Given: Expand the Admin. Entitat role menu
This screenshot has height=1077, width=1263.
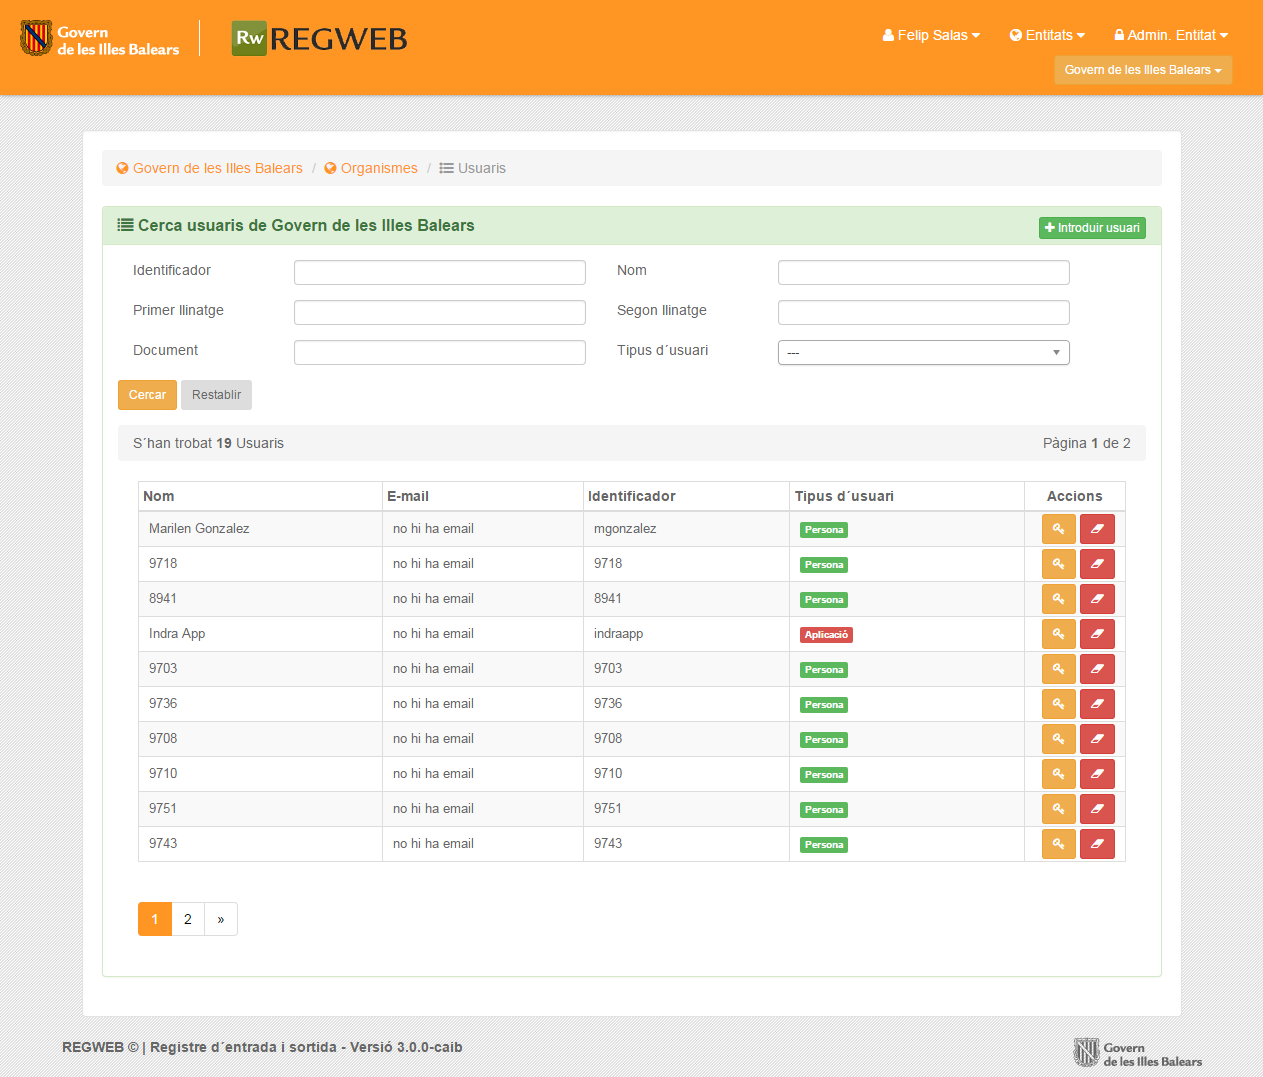Looking at the screenshot, I should pyautogui.click(x=1171, y=35).
